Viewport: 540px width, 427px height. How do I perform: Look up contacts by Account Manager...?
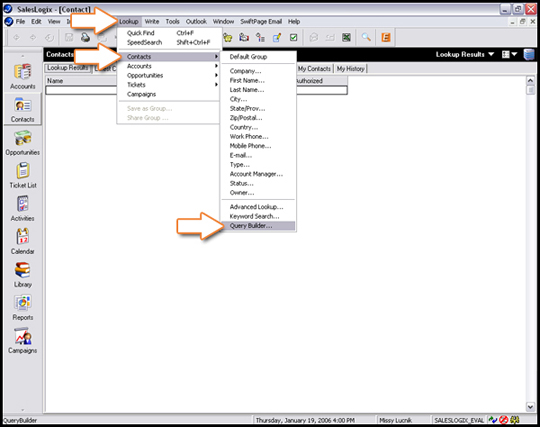tap(258, 174)
